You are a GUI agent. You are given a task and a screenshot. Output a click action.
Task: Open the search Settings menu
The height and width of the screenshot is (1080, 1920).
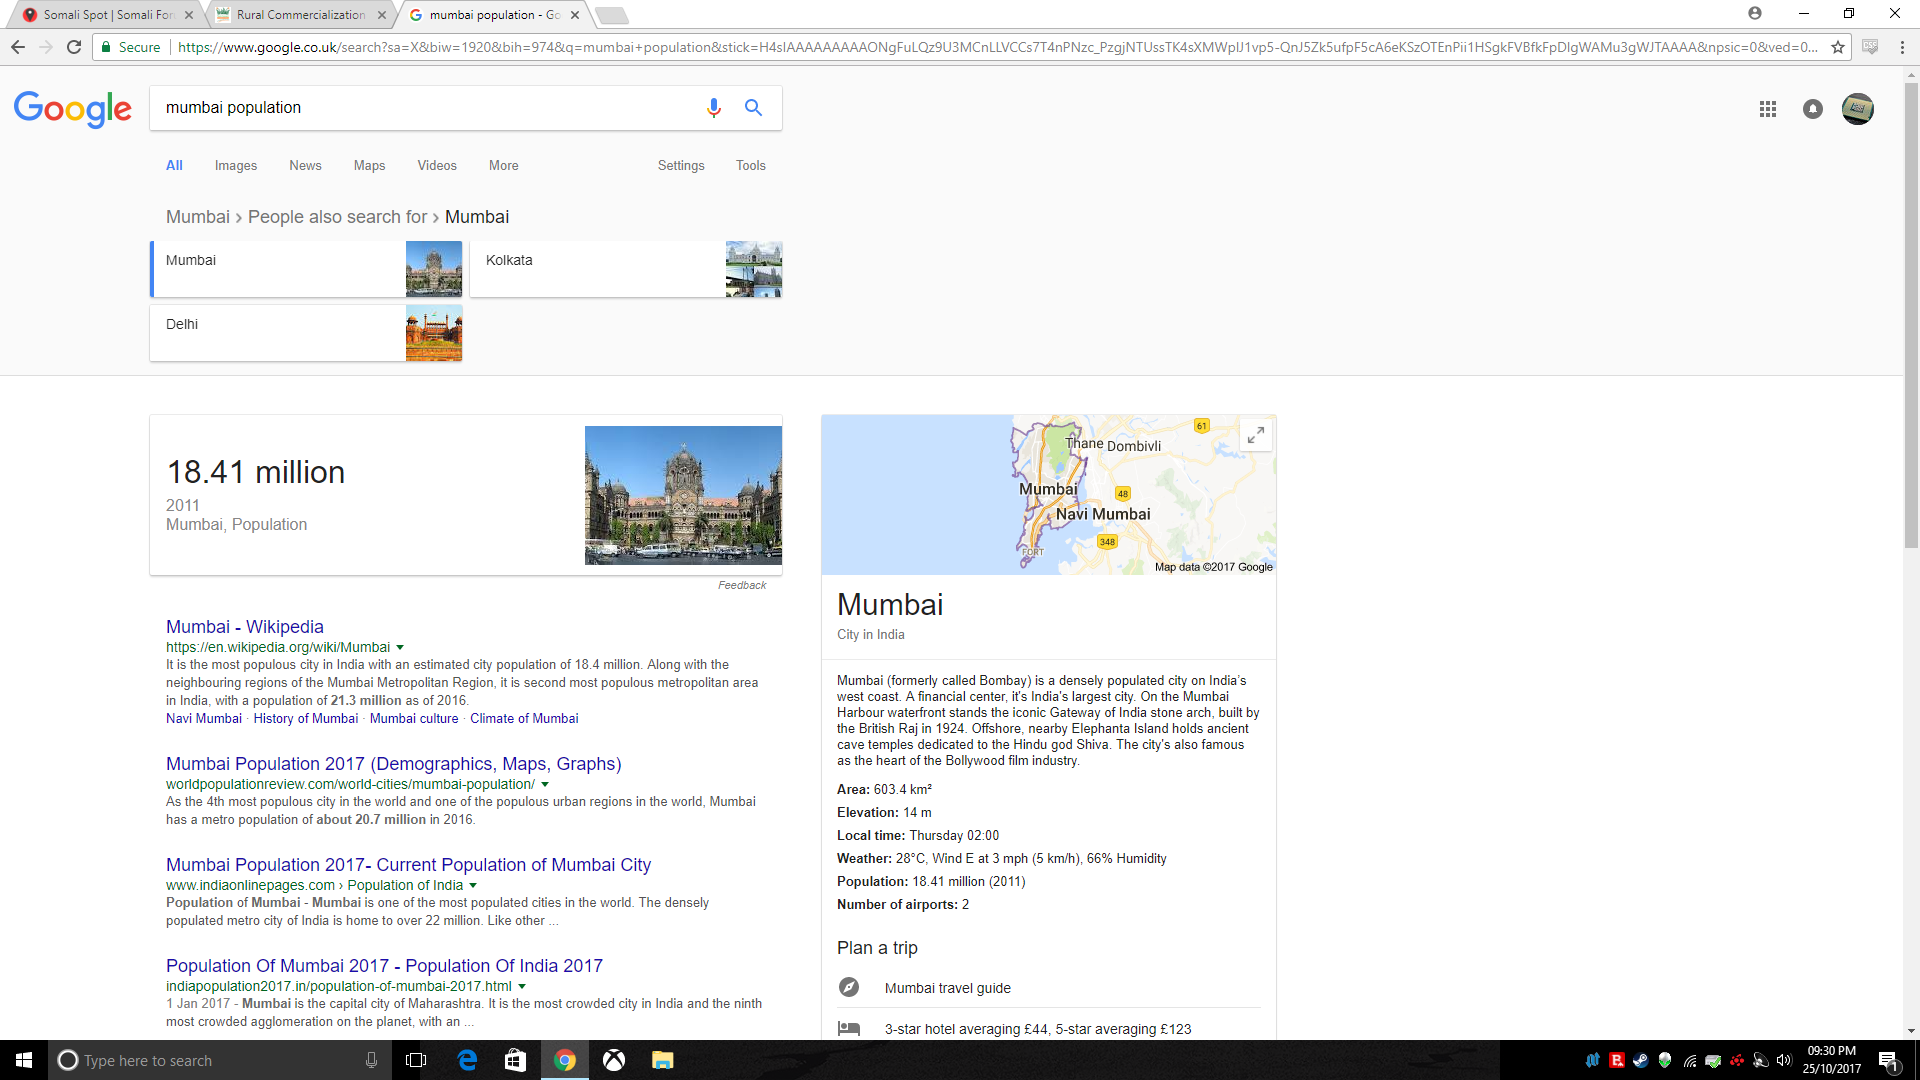pos(681,166)
